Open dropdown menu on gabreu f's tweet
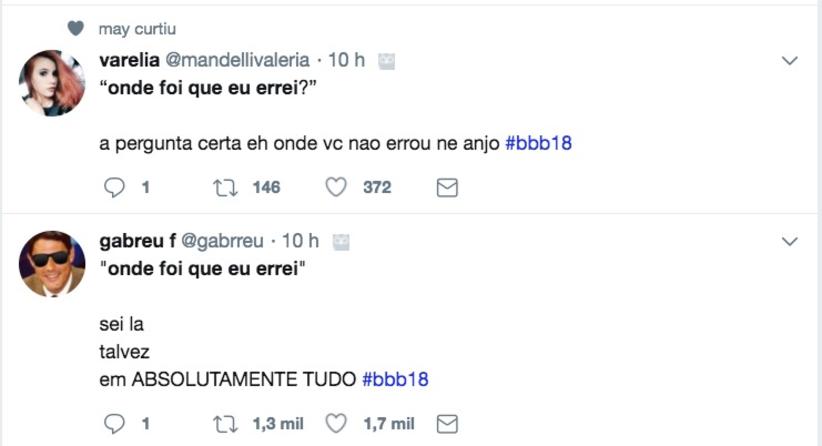 (x=789, y=241)
